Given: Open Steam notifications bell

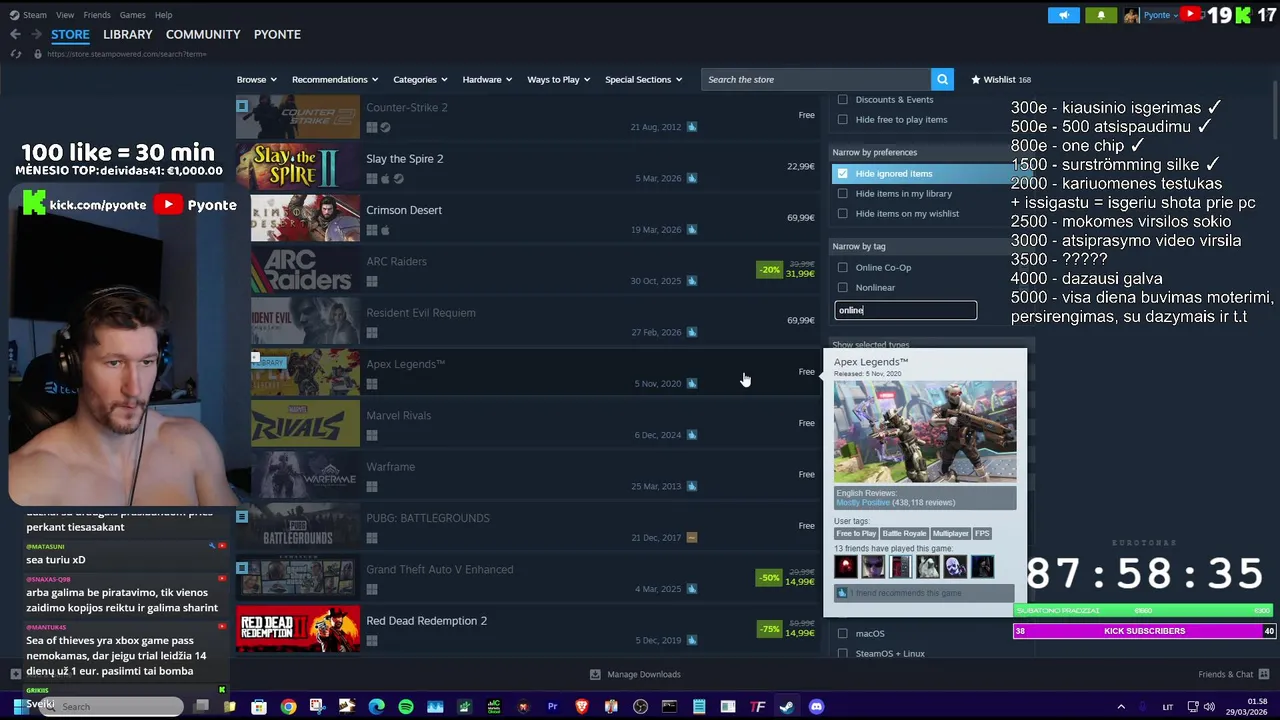Looking at the screenshot, I should 1101,15.
